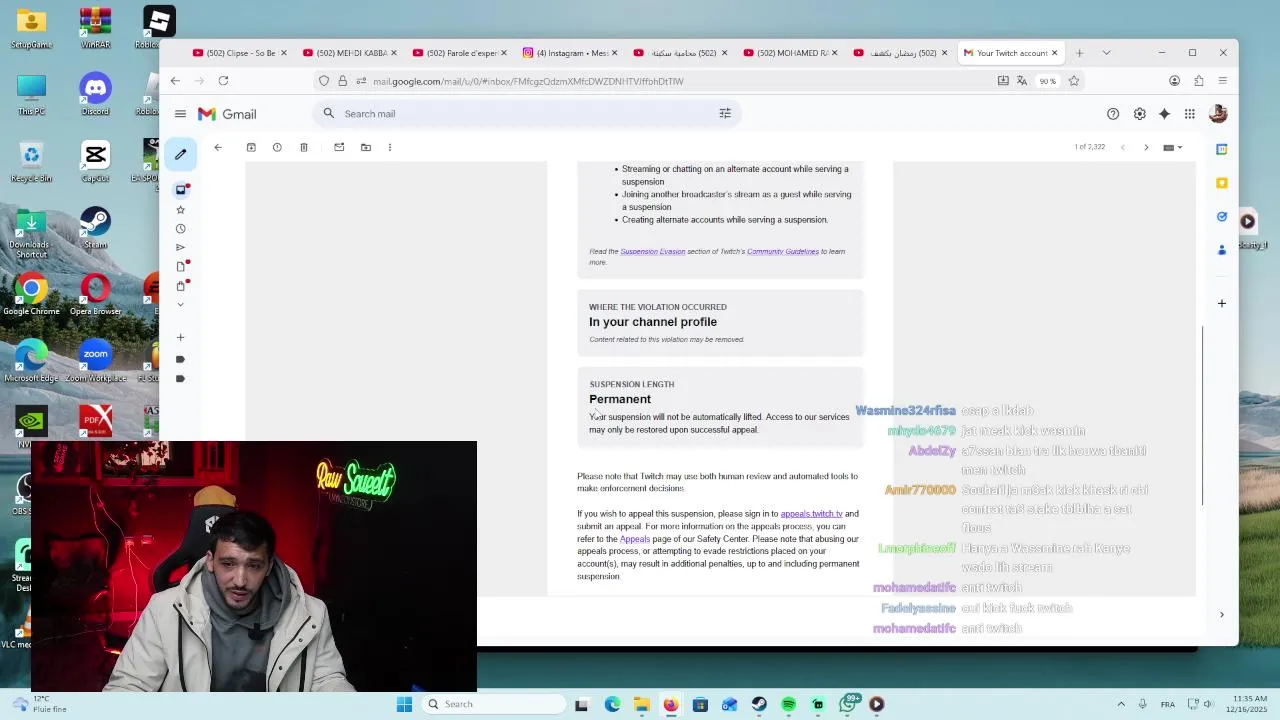Switch to the Instagram Messages tab
This screenshot has height=720, width=1280.
point(569,53)
